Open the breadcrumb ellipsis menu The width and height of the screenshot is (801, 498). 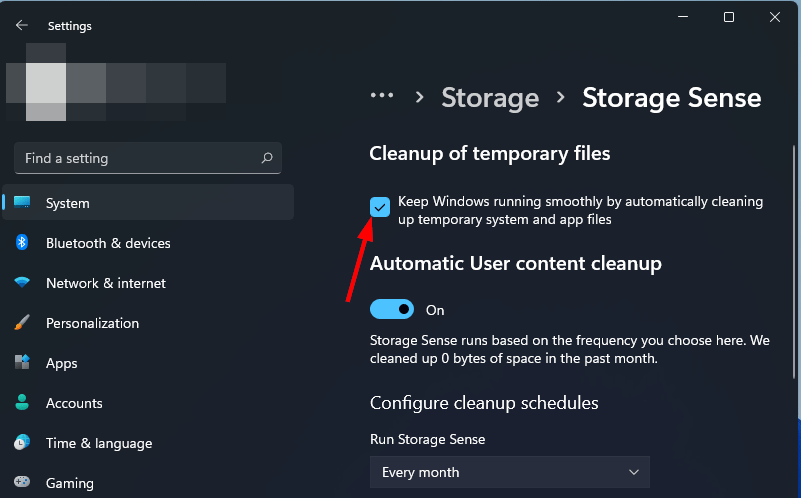[382, 96]
